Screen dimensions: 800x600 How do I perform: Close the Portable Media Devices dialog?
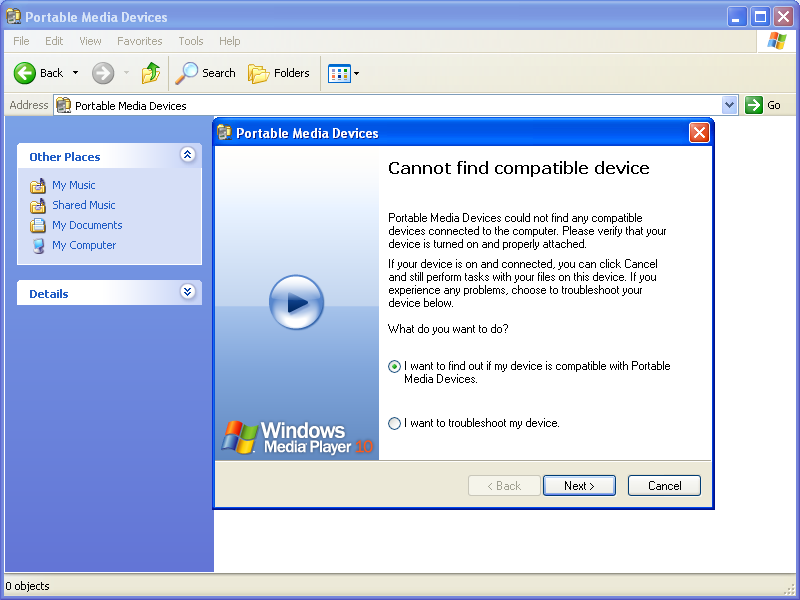point(699,133)
